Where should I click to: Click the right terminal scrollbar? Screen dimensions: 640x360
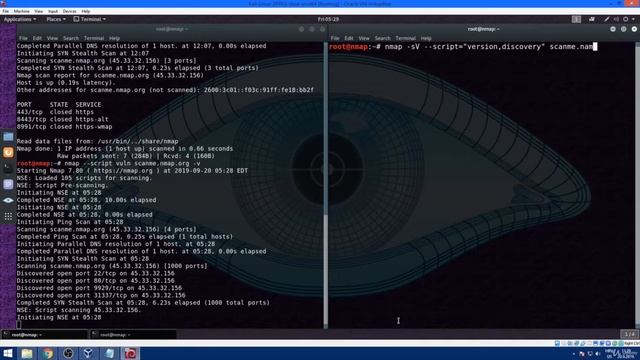tap(638, 184)
